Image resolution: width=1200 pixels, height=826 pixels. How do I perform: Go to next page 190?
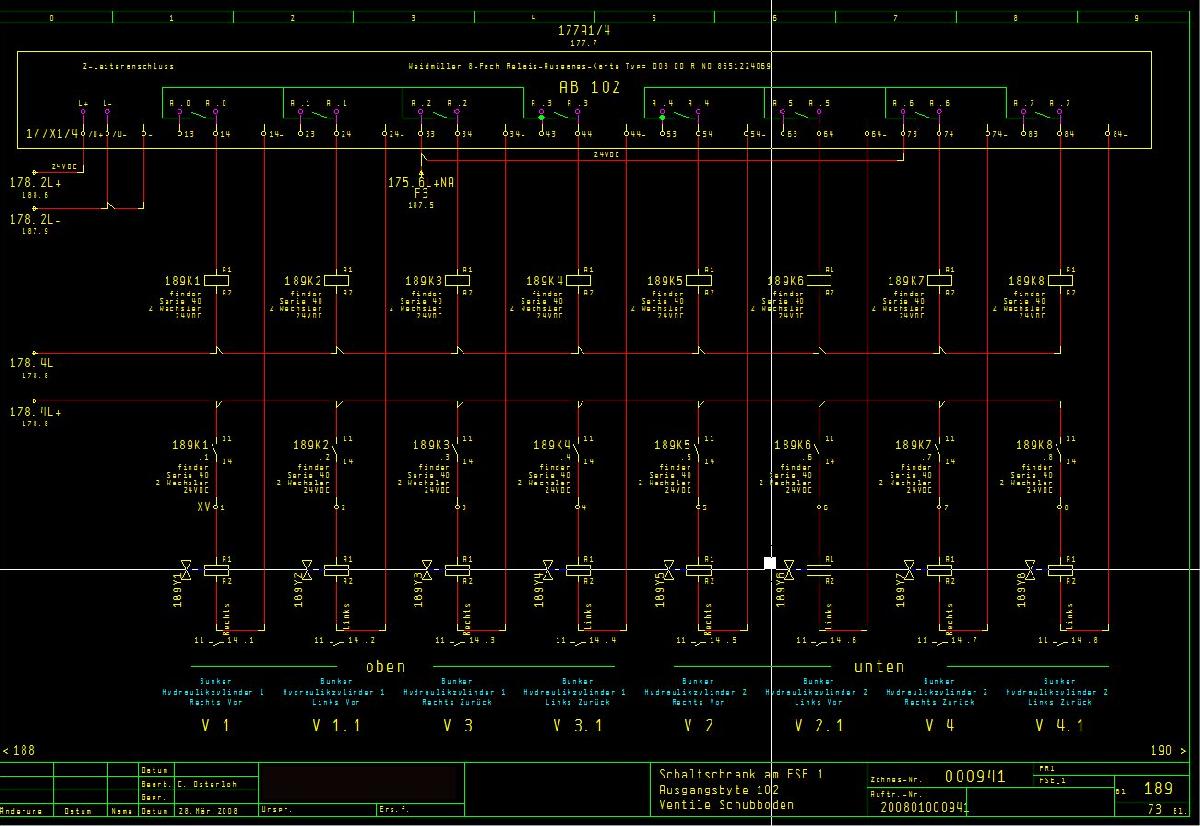1163,750
